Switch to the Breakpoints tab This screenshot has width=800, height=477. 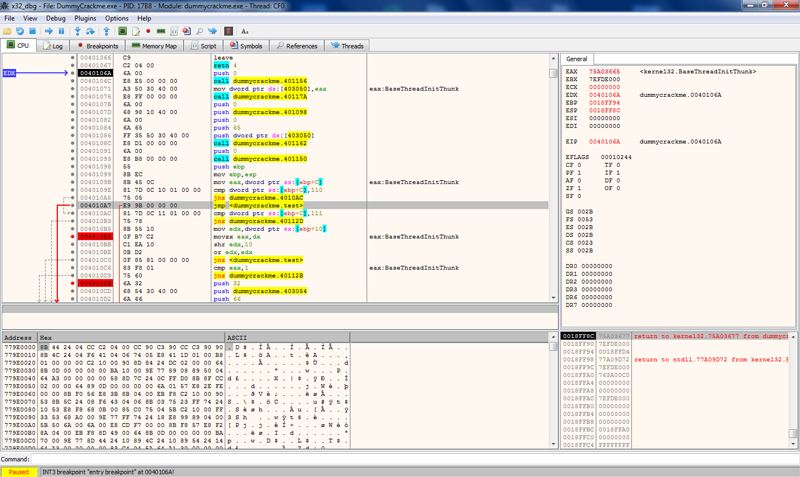click(97, 46)
